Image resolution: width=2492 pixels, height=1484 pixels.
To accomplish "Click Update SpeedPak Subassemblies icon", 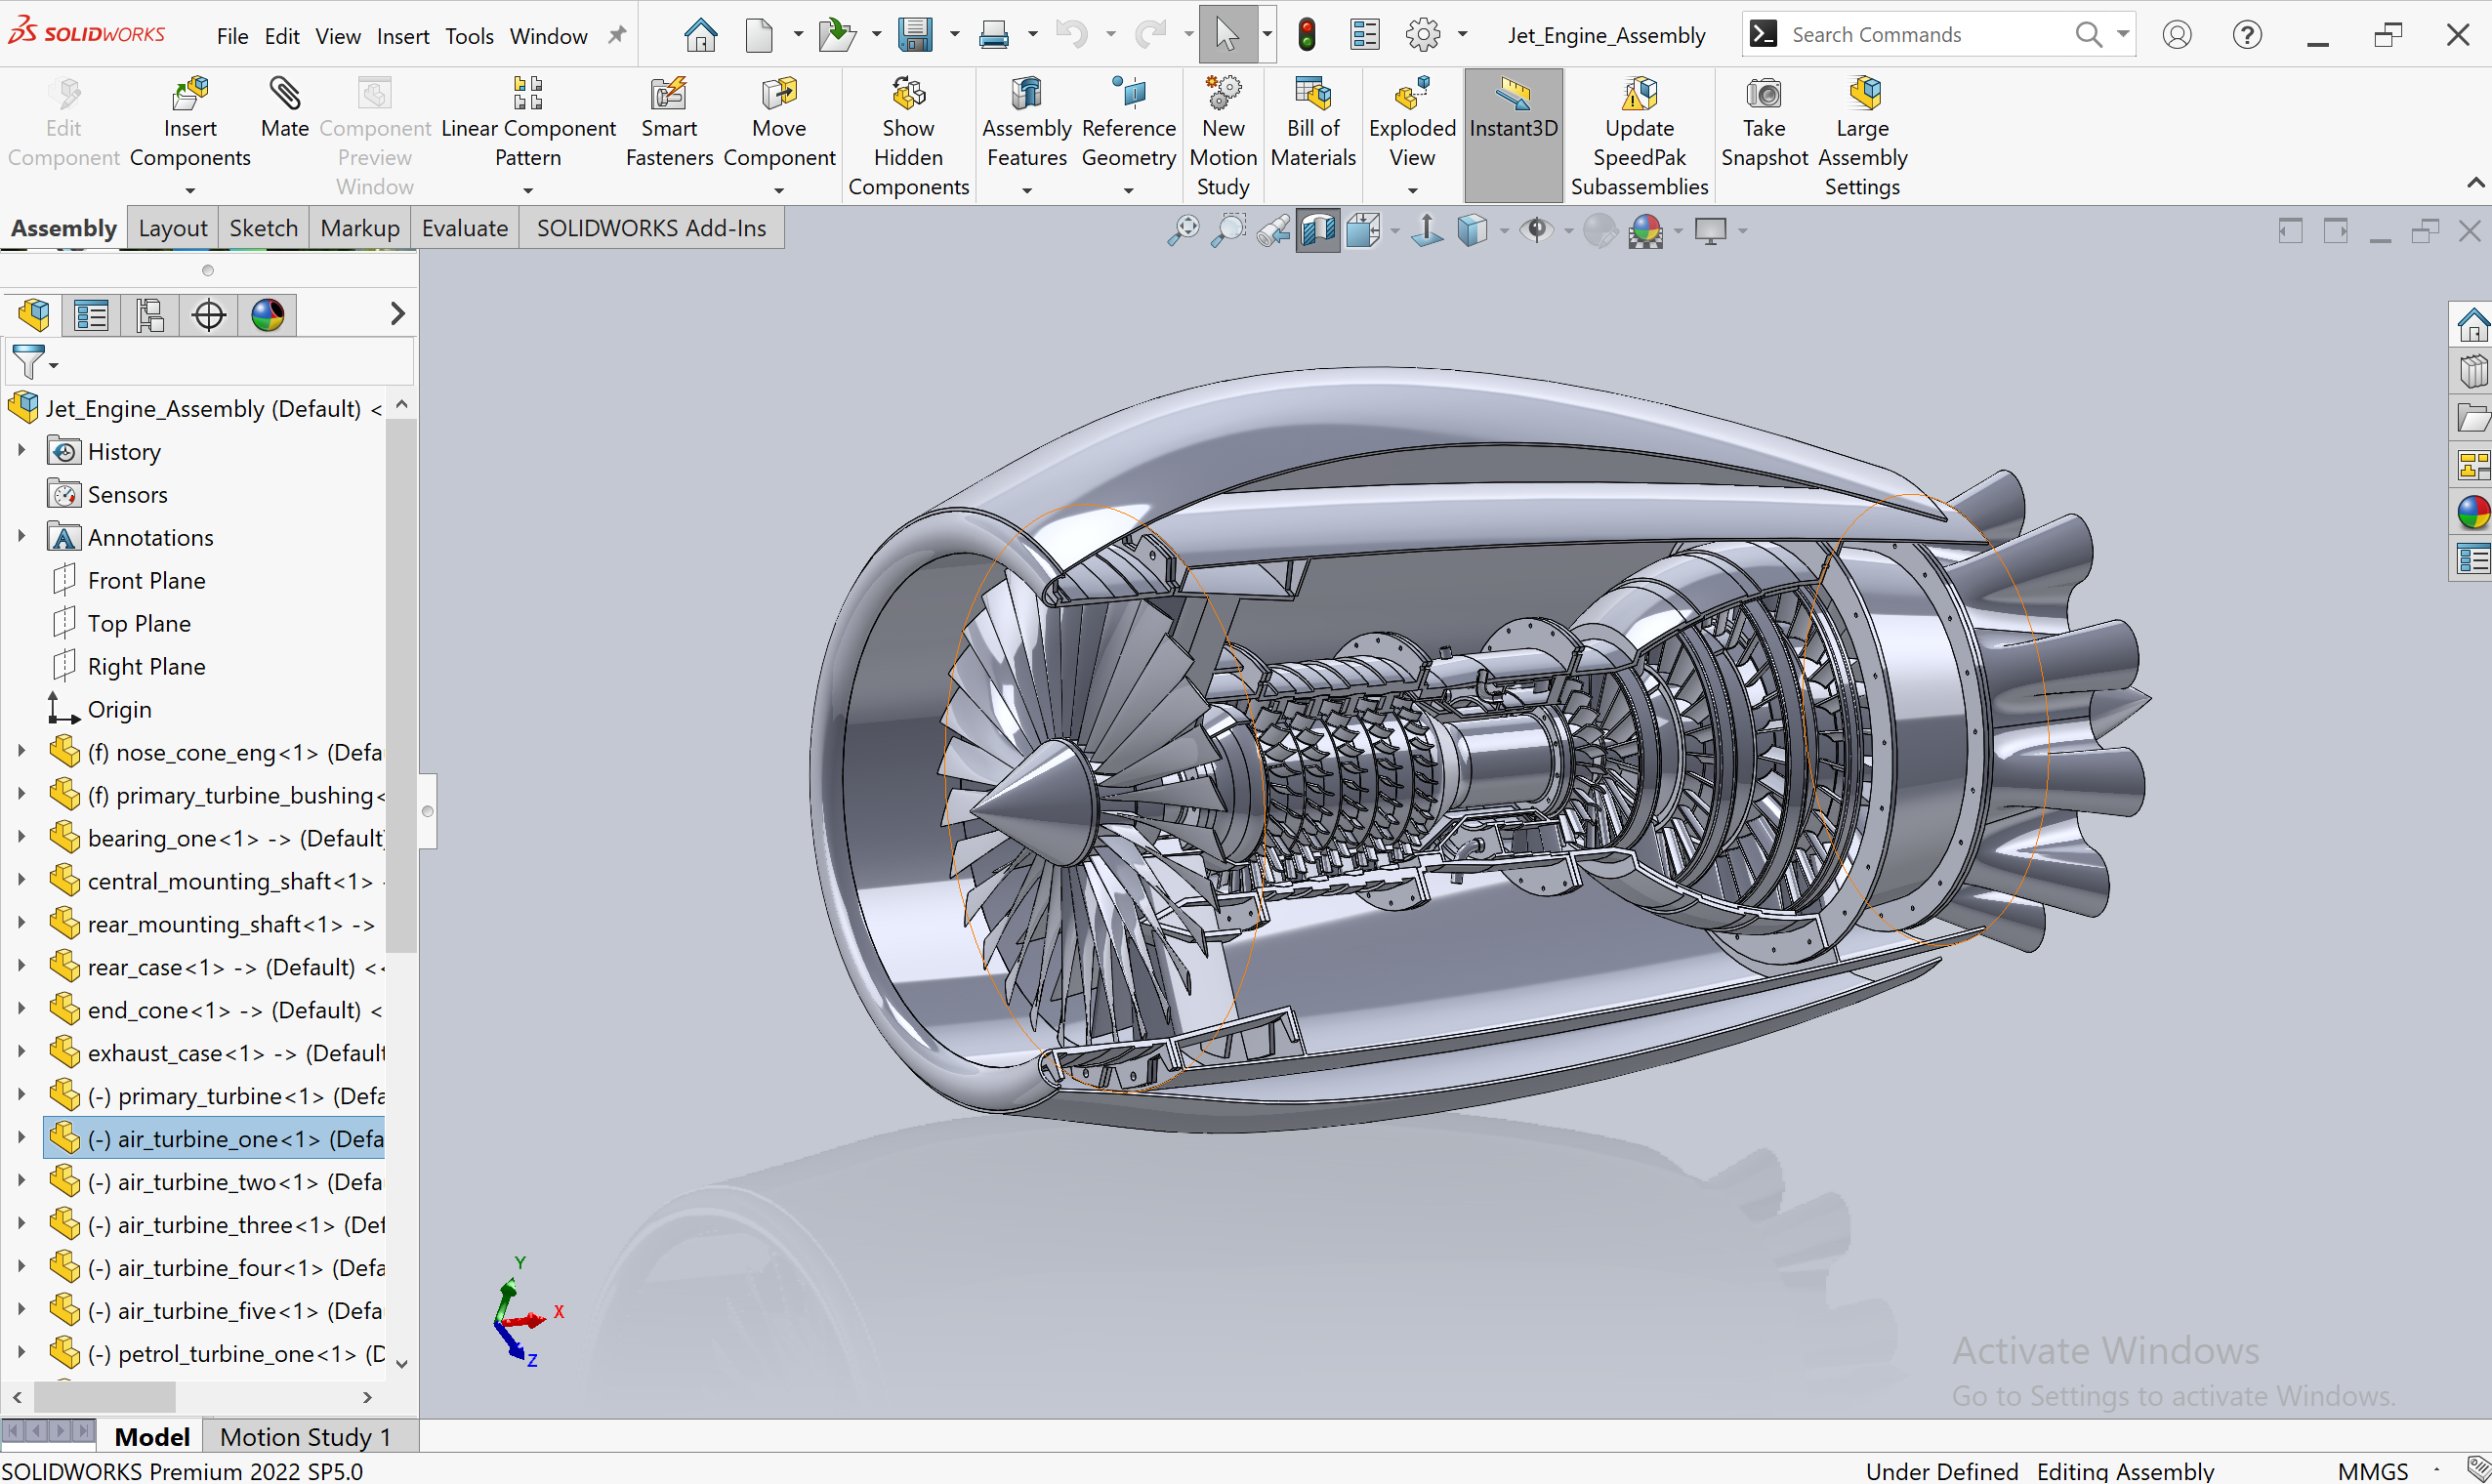I will [1639, 94].
